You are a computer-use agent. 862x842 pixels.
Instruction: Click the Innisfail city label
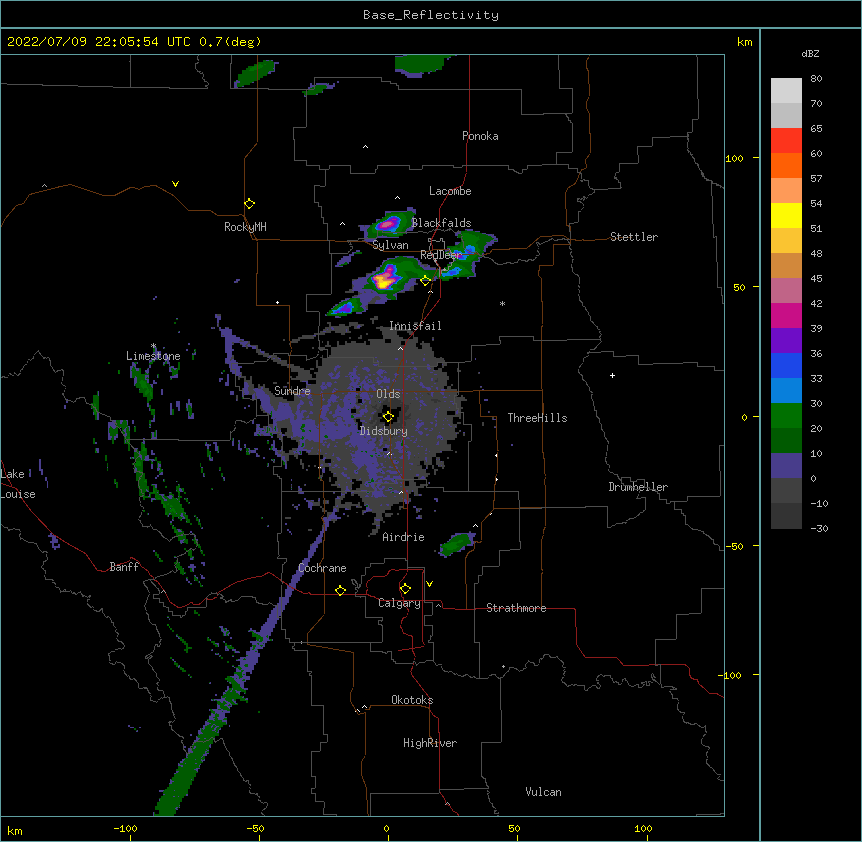(415, 326)
